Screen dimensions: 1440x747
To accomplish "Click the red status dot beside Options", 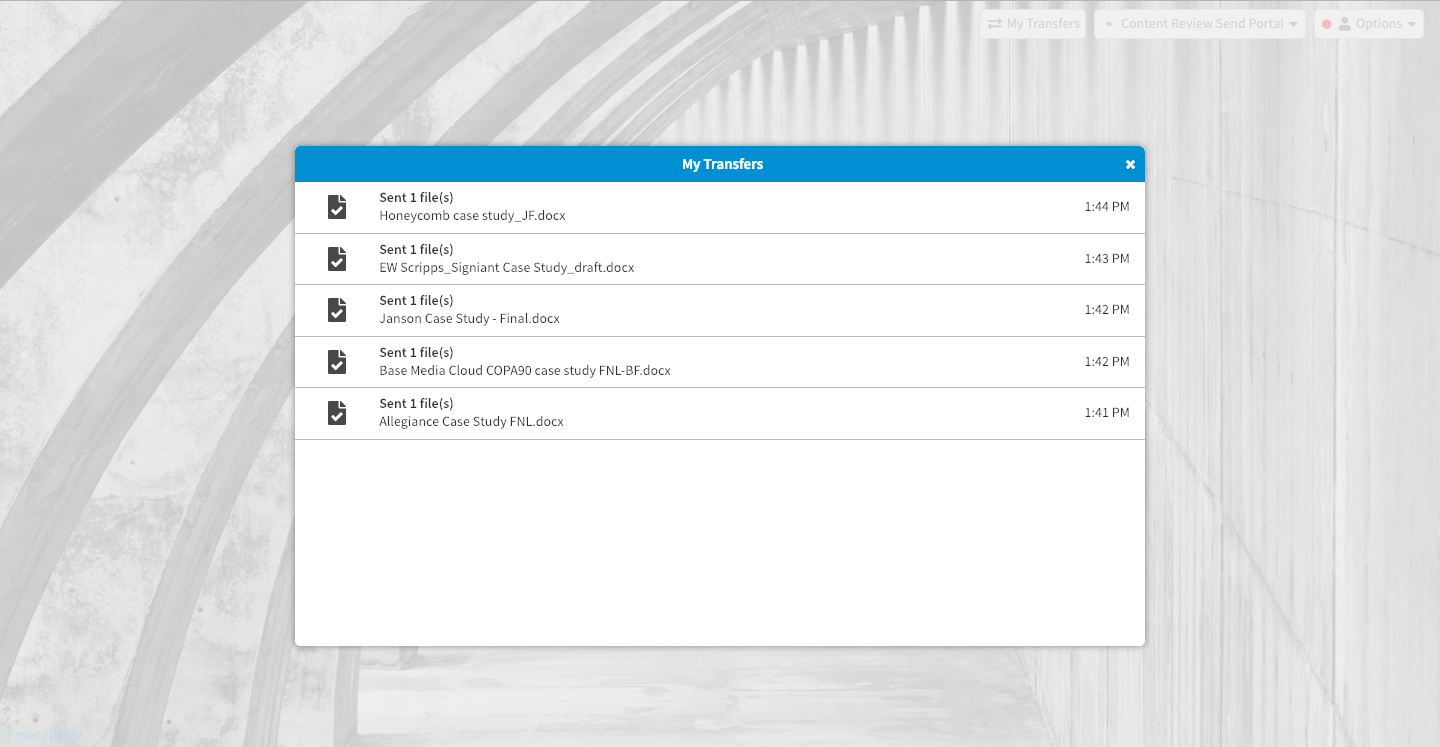I will (x=1327, y=24).
